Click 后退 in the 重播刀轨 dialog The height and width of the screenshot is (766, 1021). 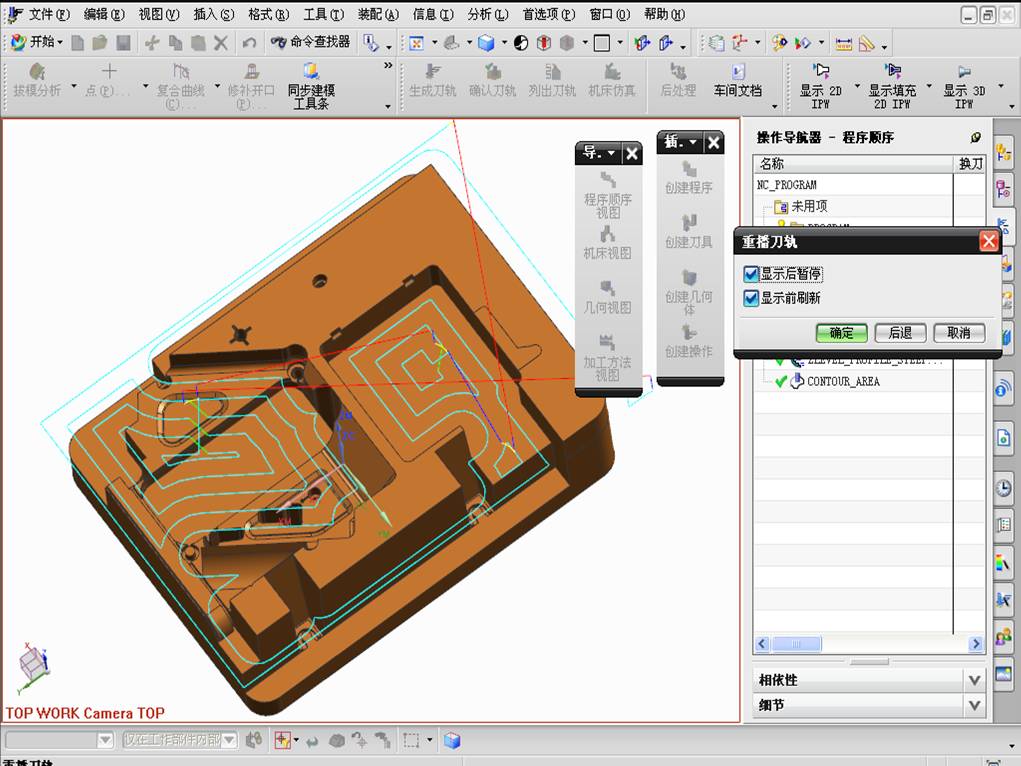click(901, 333)
